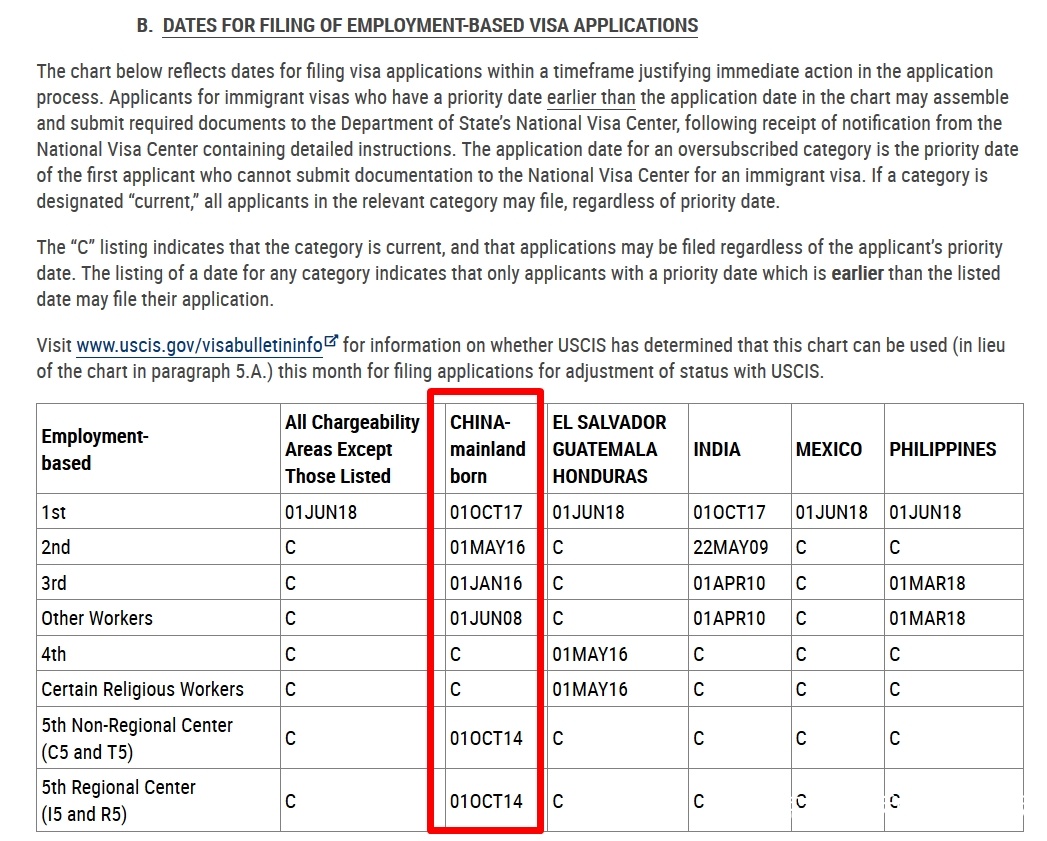This screenshot has width=1047, height=841.
Task: Click India 2nd preference date 22MAY09
Action: pyautogui.click(x=730, y=547)
